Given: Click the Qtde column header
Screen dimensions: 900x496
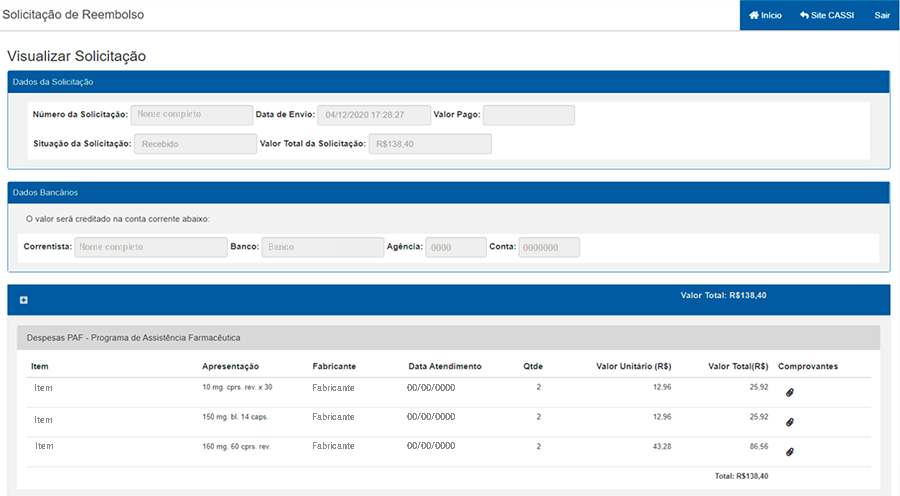Looking at the screenshot, I should coord(533,366).
